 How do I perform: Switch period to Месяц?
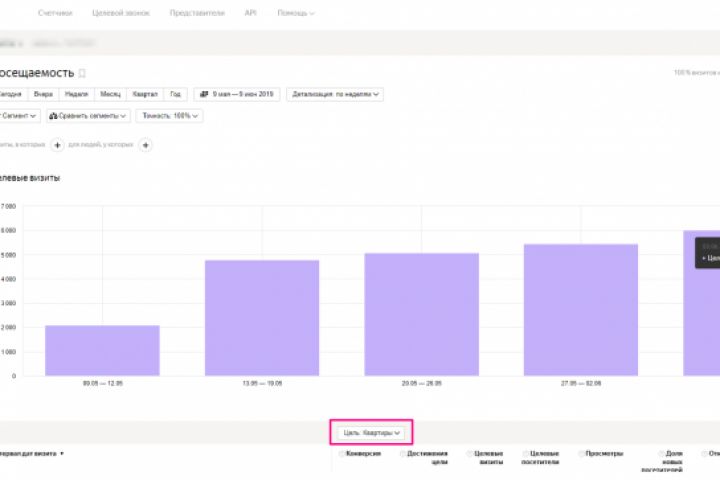[x=110, y=94]
